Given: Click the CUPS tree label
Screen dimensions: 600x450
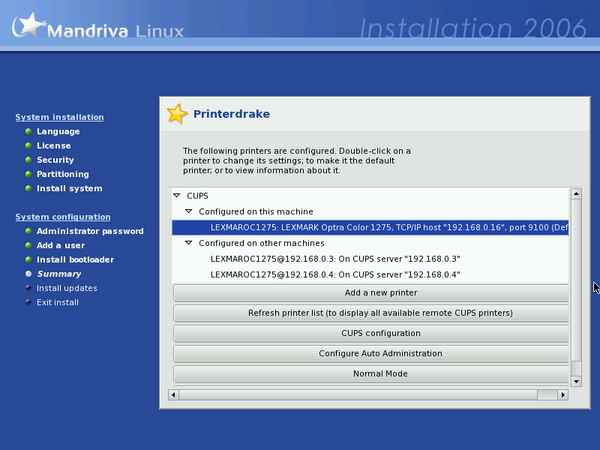Looking at the screenshot, I should tap(197, 196).
